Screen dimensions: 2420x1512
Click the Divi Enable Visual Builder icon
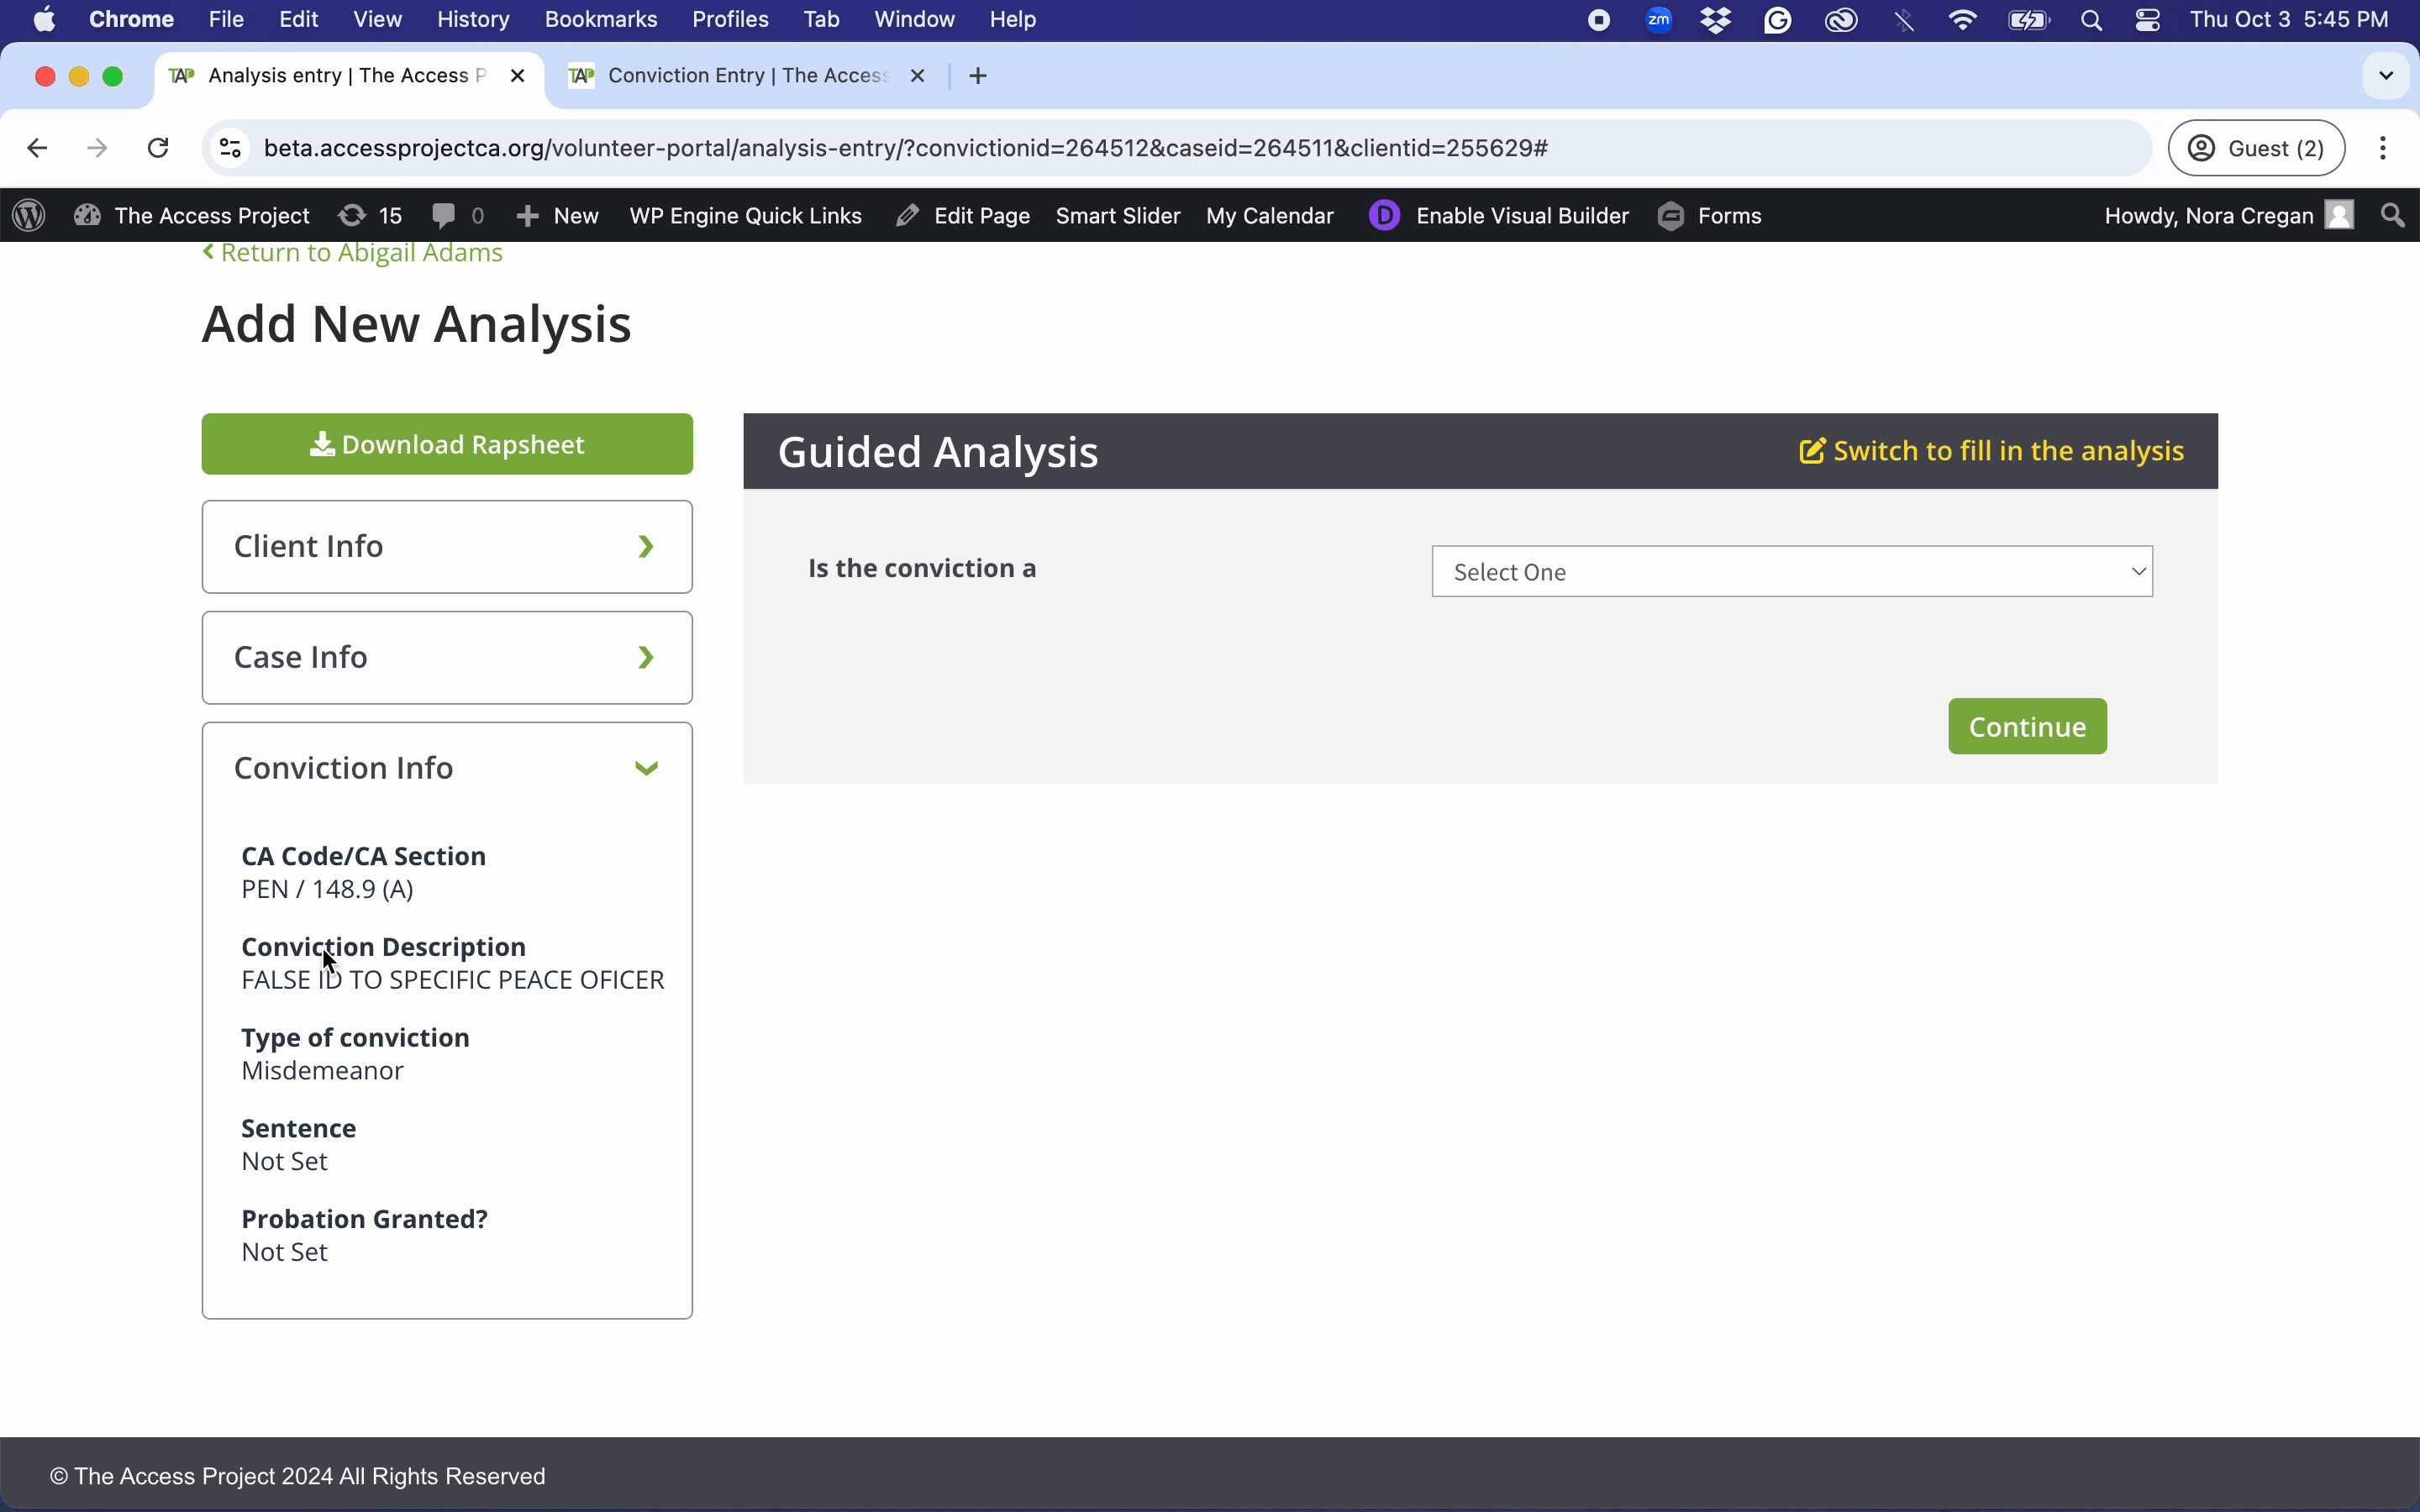(x=1384, y=215)
